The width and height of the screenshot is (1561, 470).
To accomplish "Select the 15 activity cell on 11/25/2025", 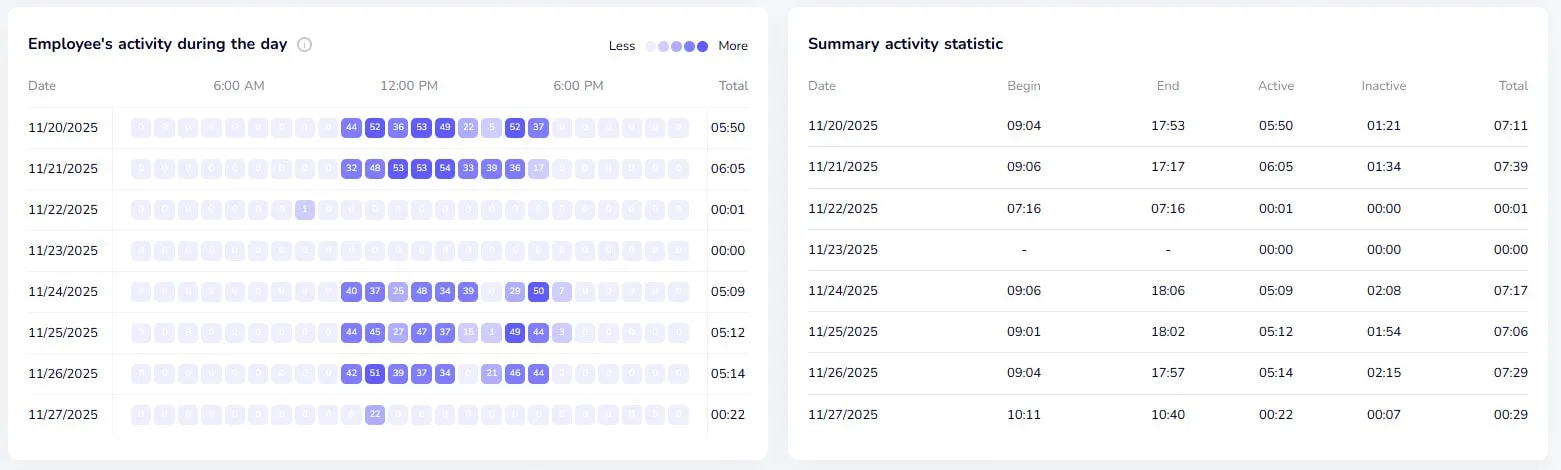I will tap(468, 333).
